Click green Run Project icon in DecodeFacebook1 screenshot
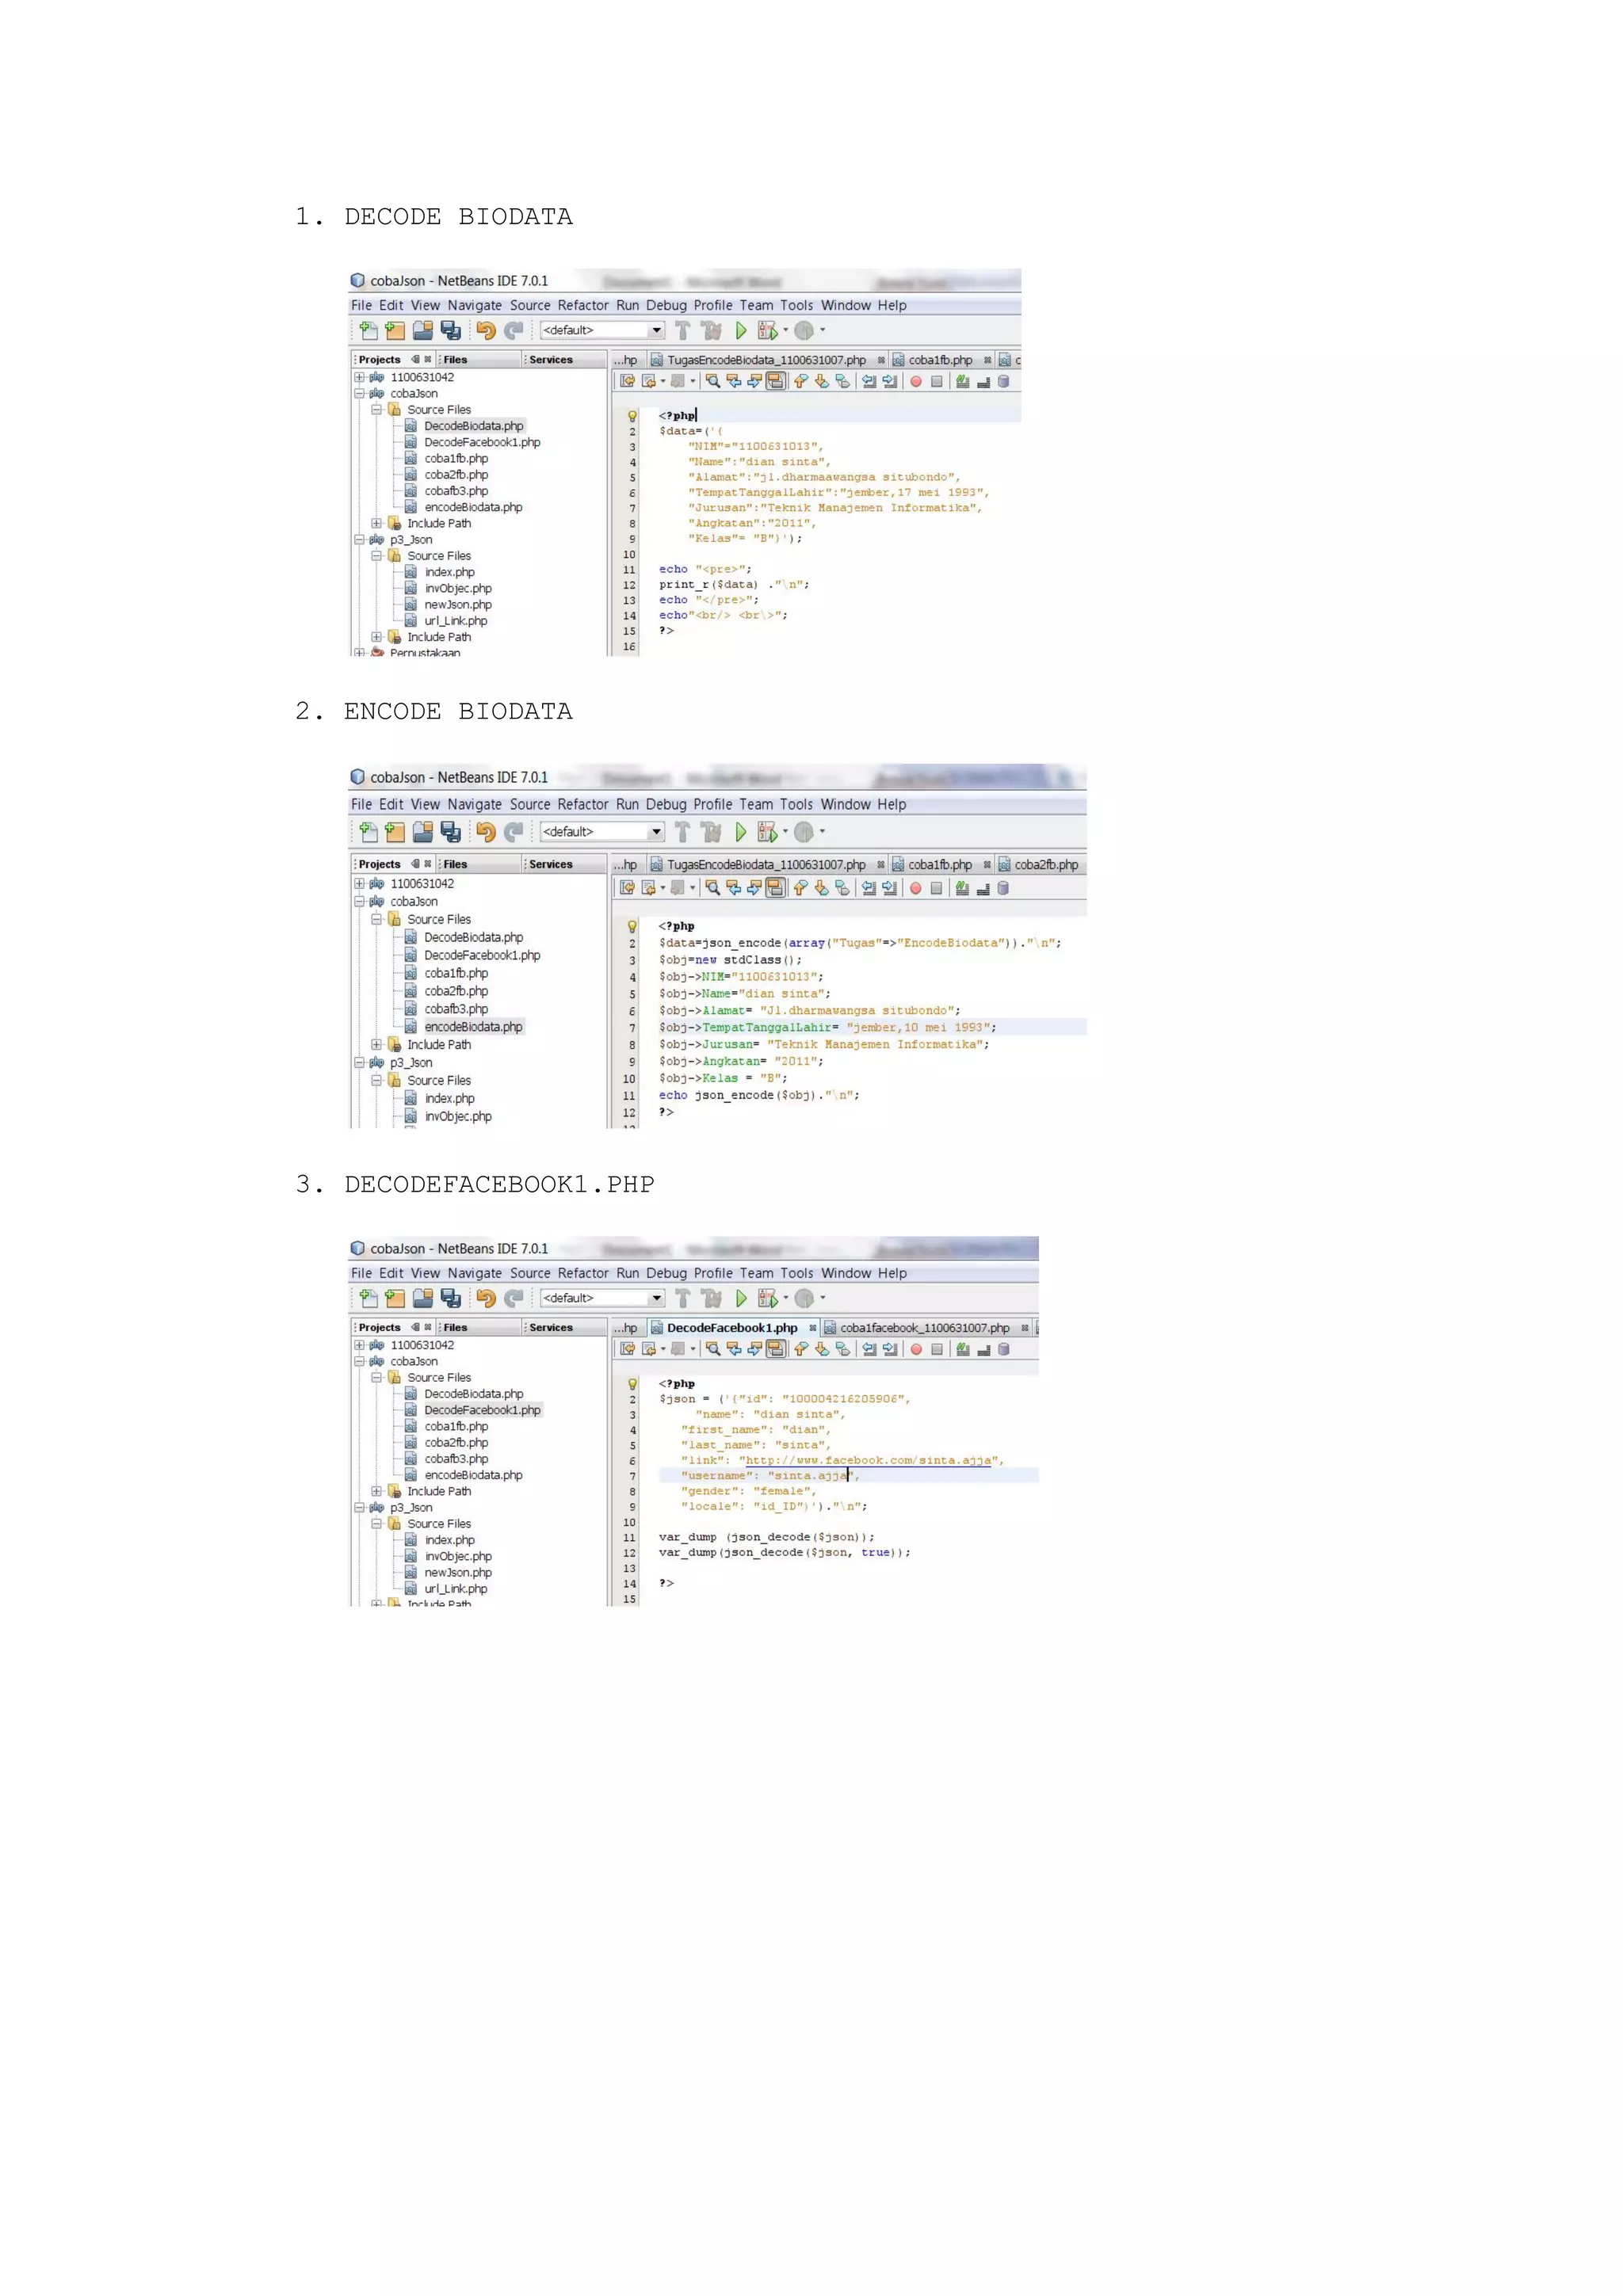The height and width of the screenshot is (2296, 1623). coord(741,1298)
